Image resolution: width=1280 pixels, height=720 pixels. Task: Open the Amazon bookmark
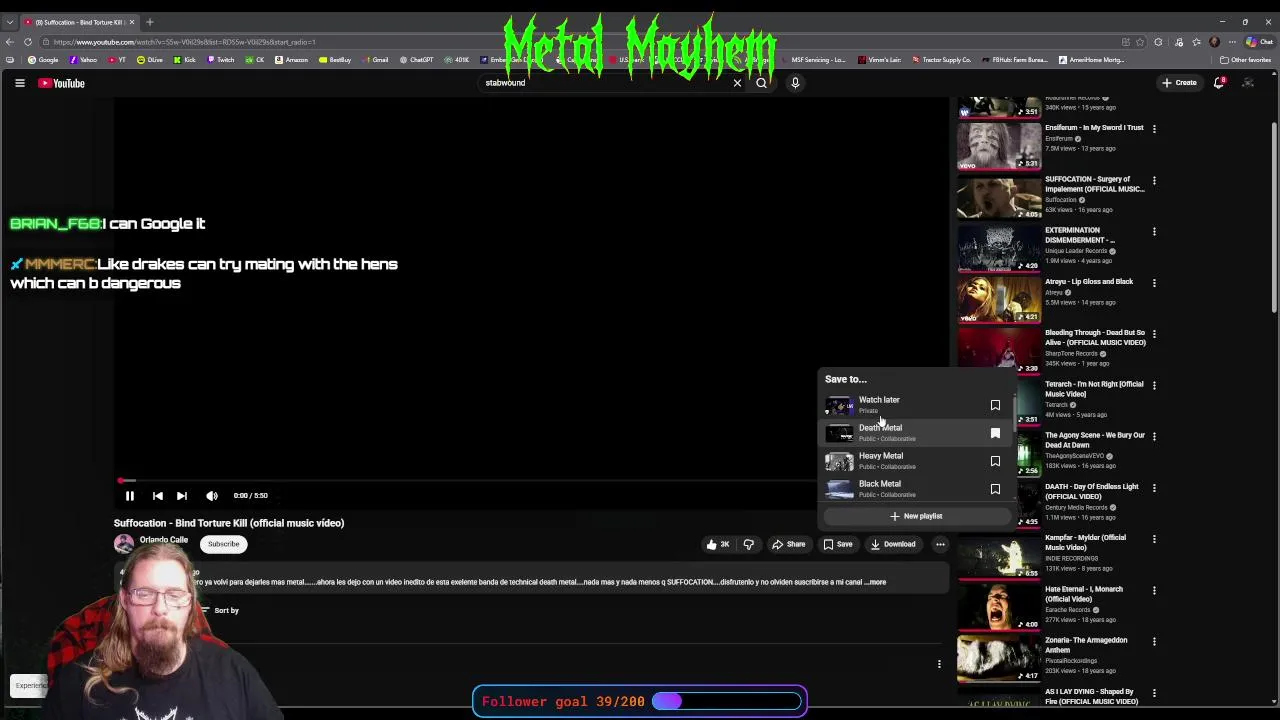click(x=291, y=60)
